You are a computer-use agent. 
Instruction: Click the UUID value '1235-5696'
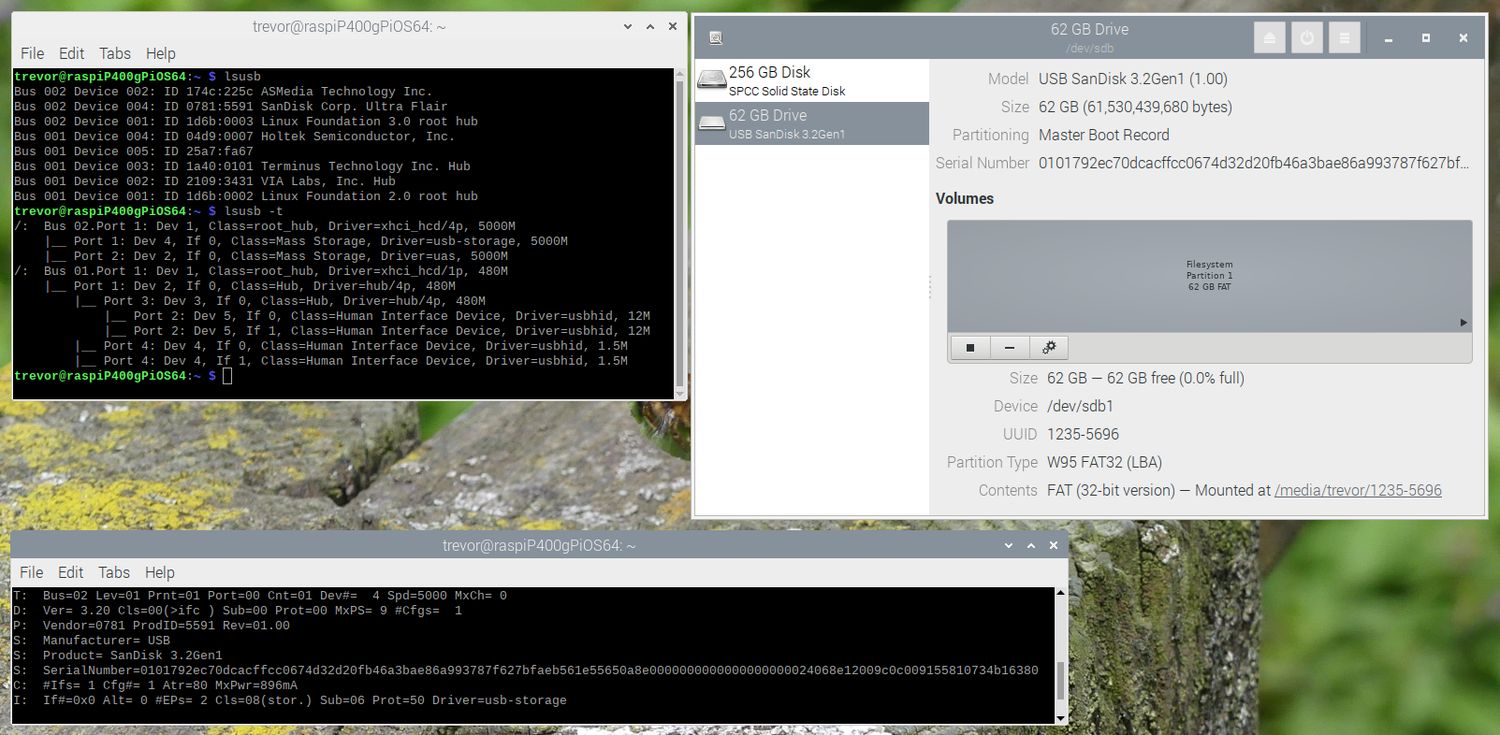[x=1083, y=434]
